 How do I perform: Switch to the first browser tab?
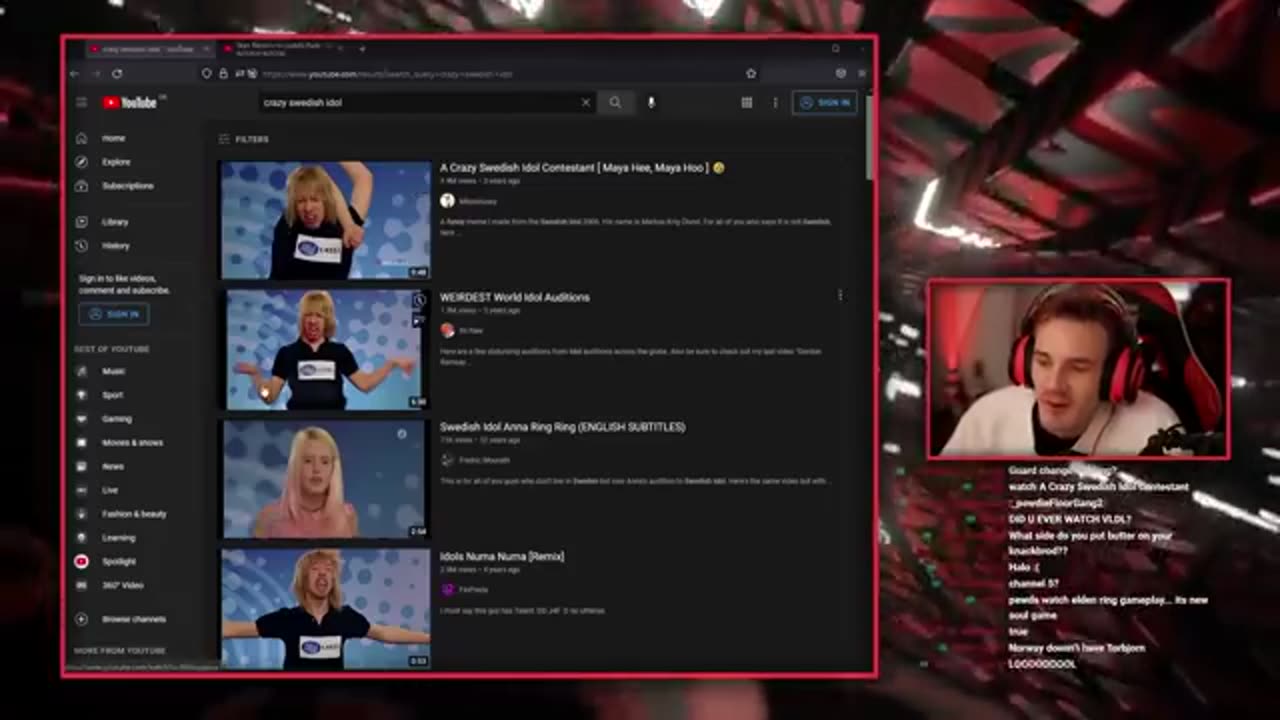148,48
